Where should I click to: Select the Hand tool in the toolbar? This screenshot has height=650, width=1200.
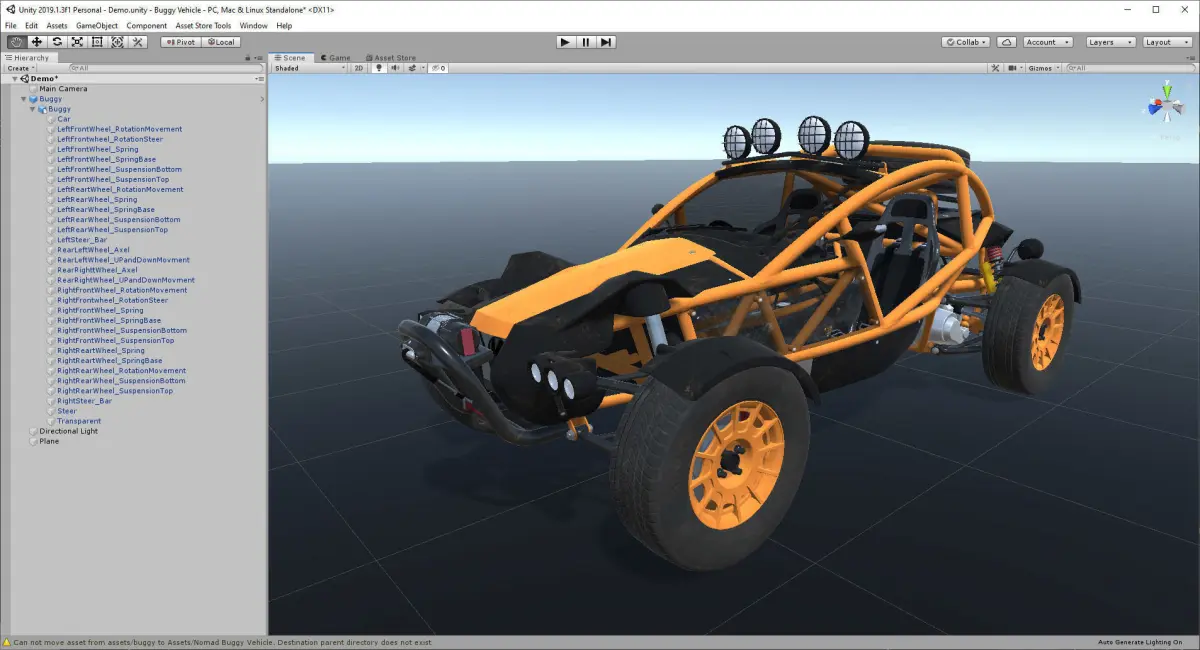coord(17,42)
